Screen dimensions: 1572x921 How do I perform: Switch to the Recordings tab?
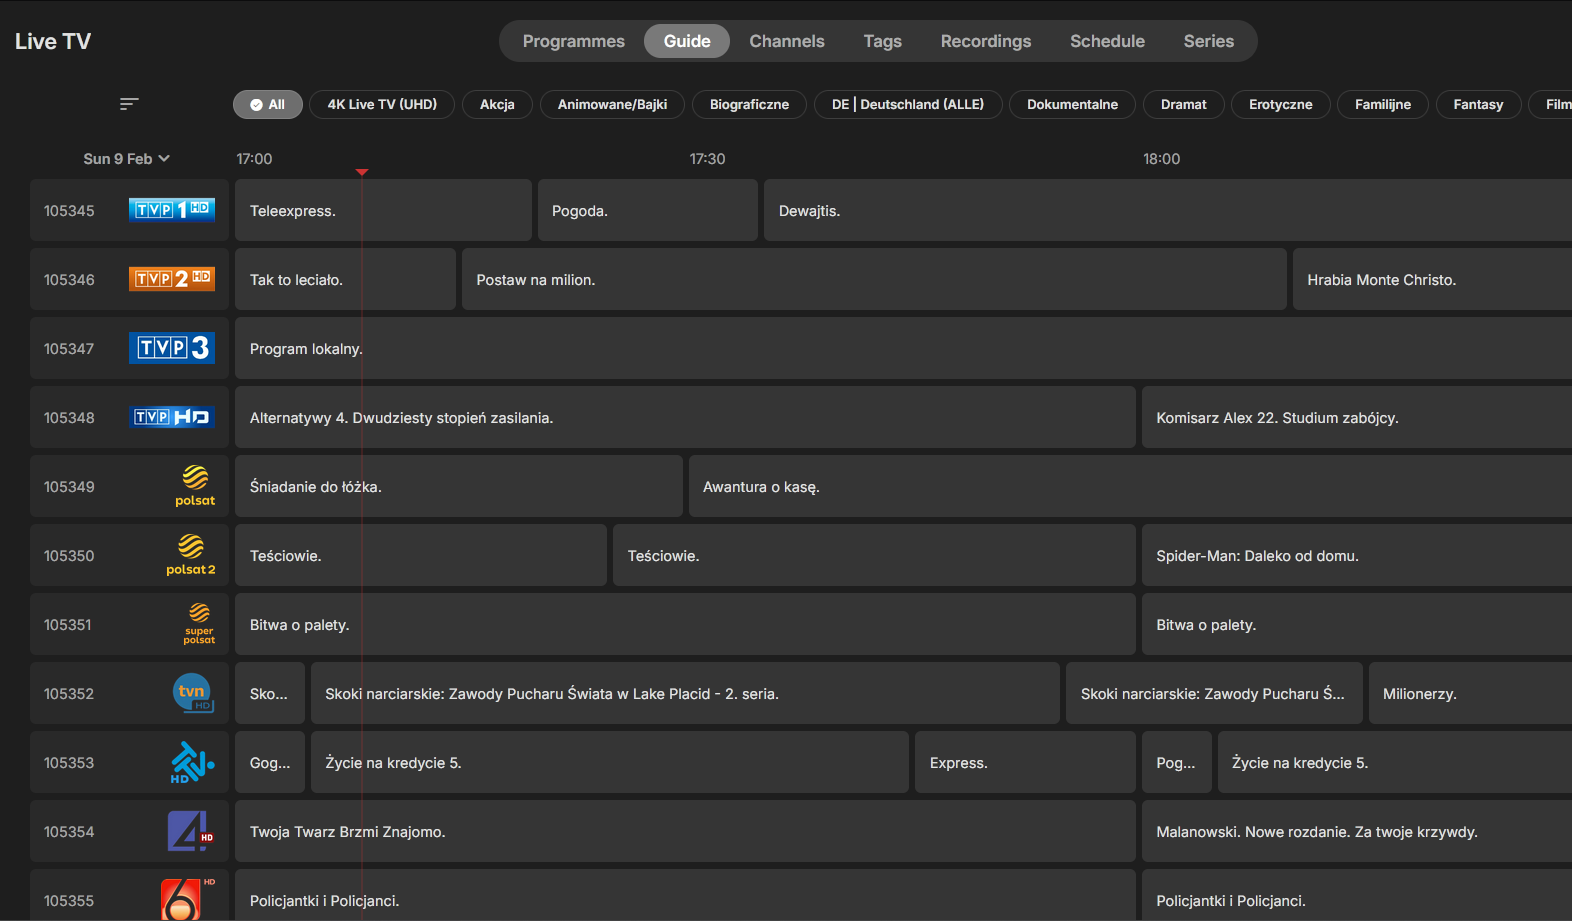pos(985,41)
